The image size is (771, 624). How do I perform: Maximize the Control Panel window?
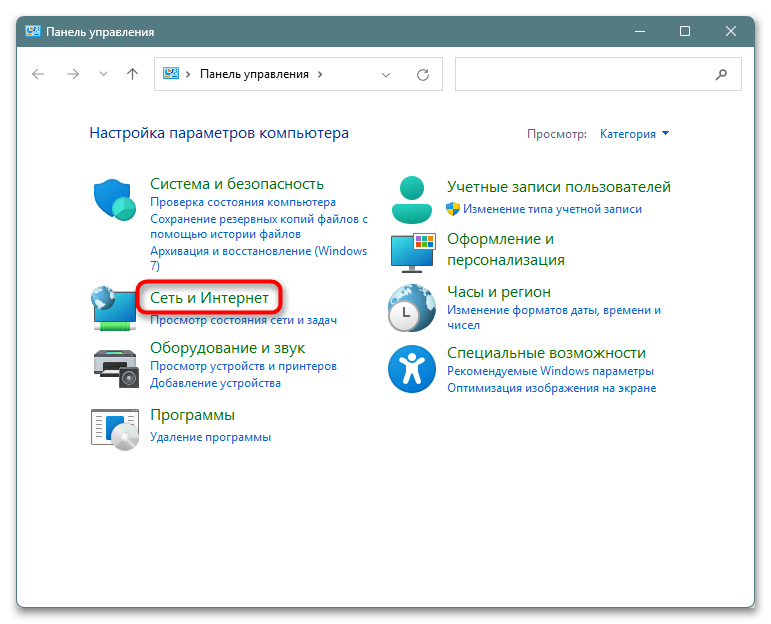[x=684, y=31]
